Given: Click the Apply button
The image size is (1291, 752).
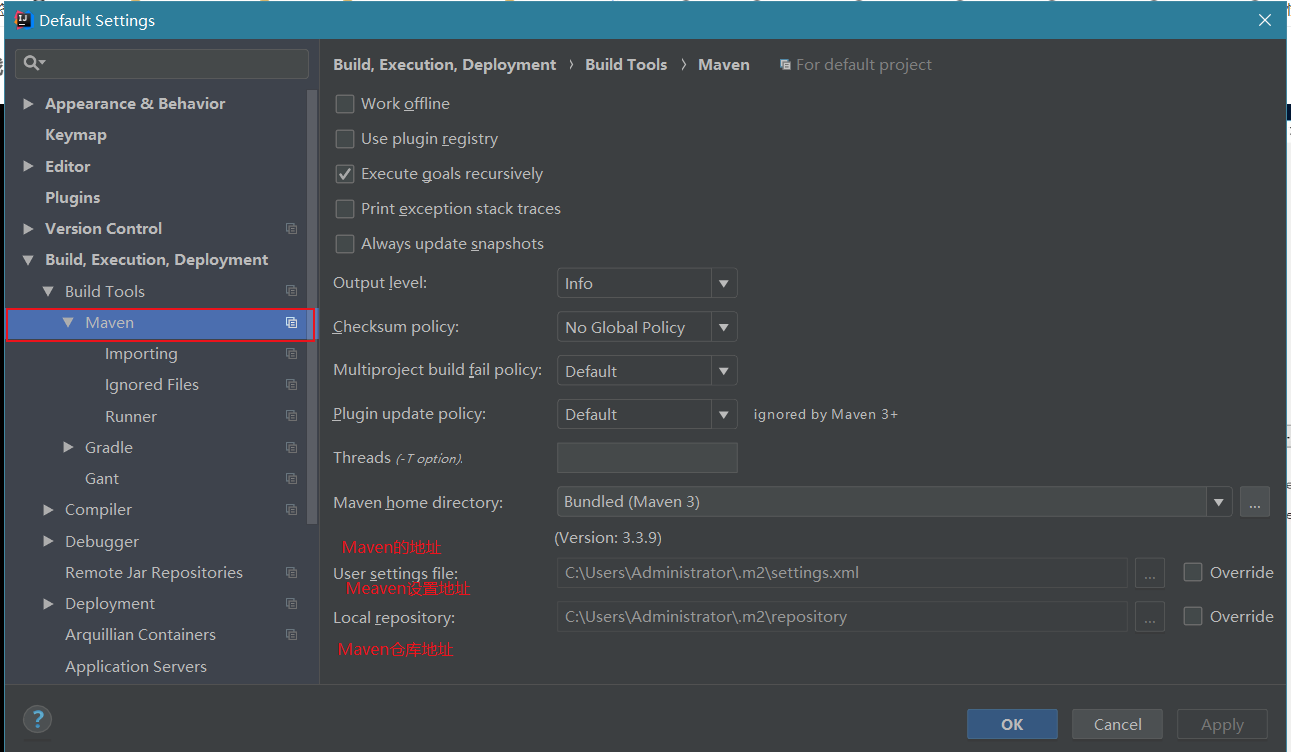Looking at the screenshot, I should pyautogui.click(x=1222, y=724).
